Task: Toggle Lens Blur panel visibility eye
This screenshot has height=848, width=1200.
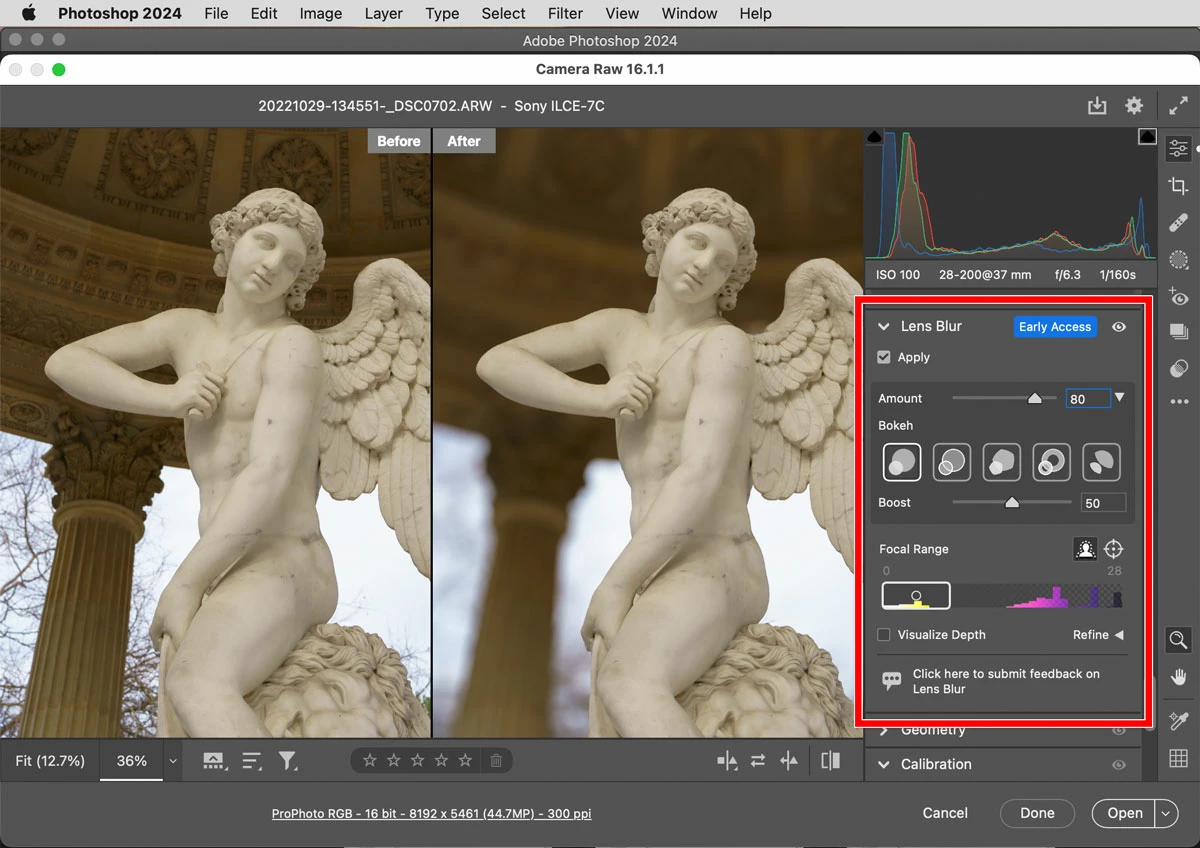Action: 1119,327
